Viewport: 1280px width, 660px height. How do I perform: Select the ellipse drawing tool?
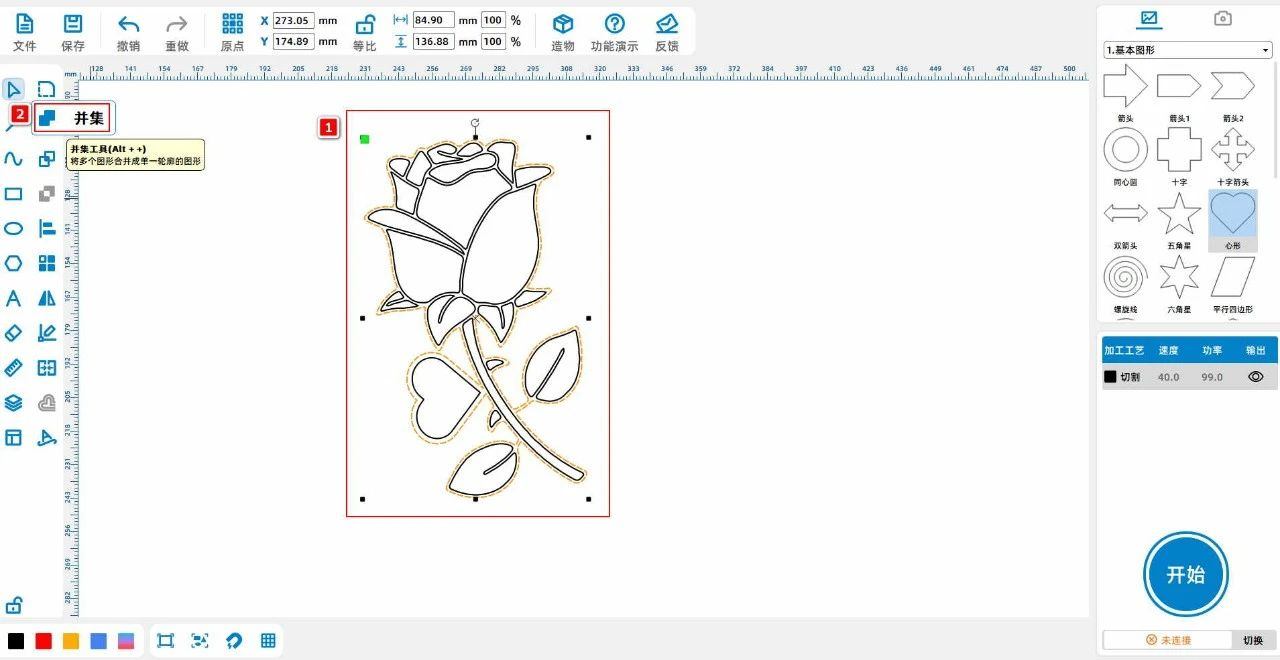click(14, 229)
